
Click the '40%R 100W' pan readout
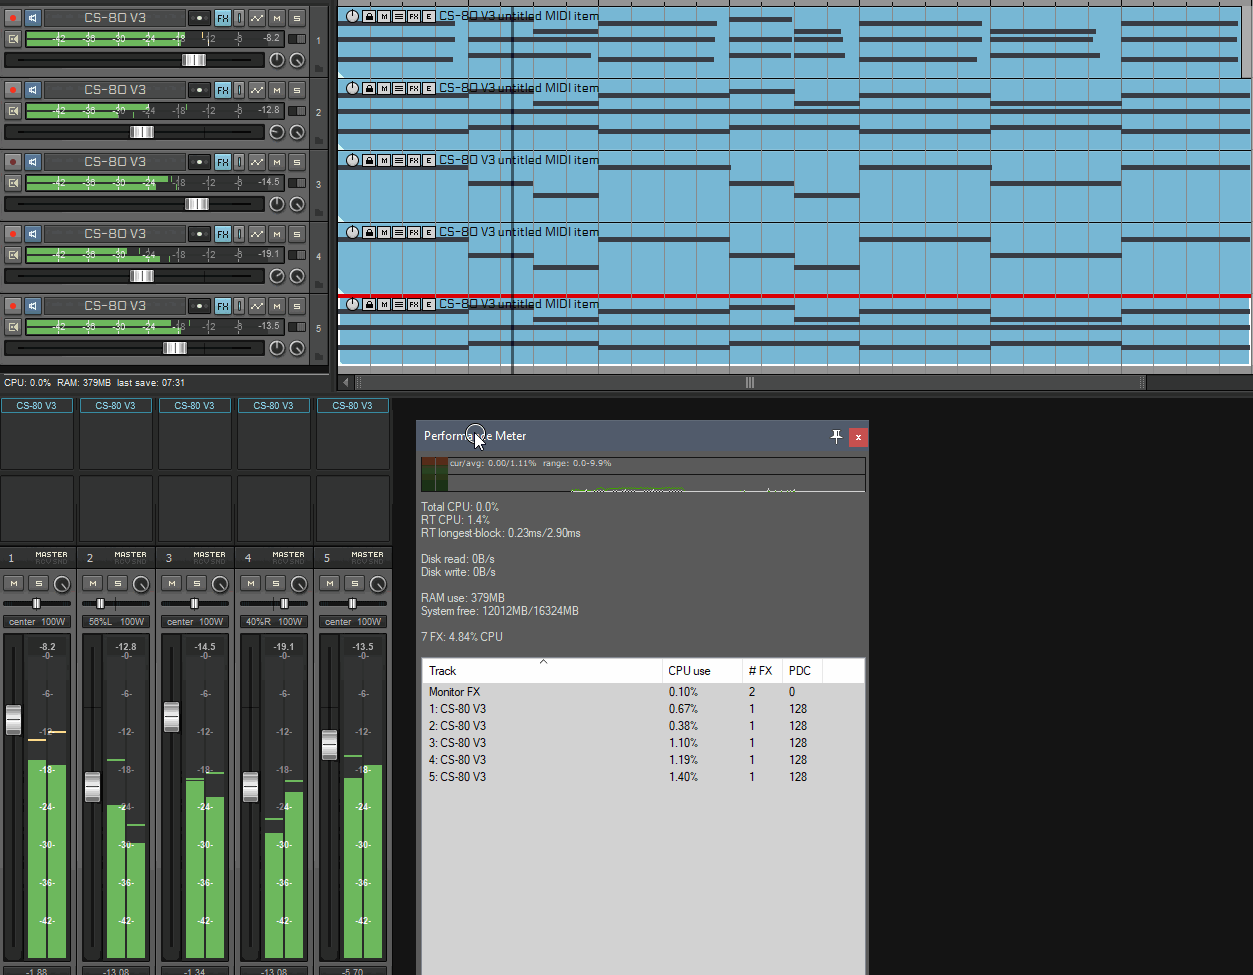(x=274, y=622)
